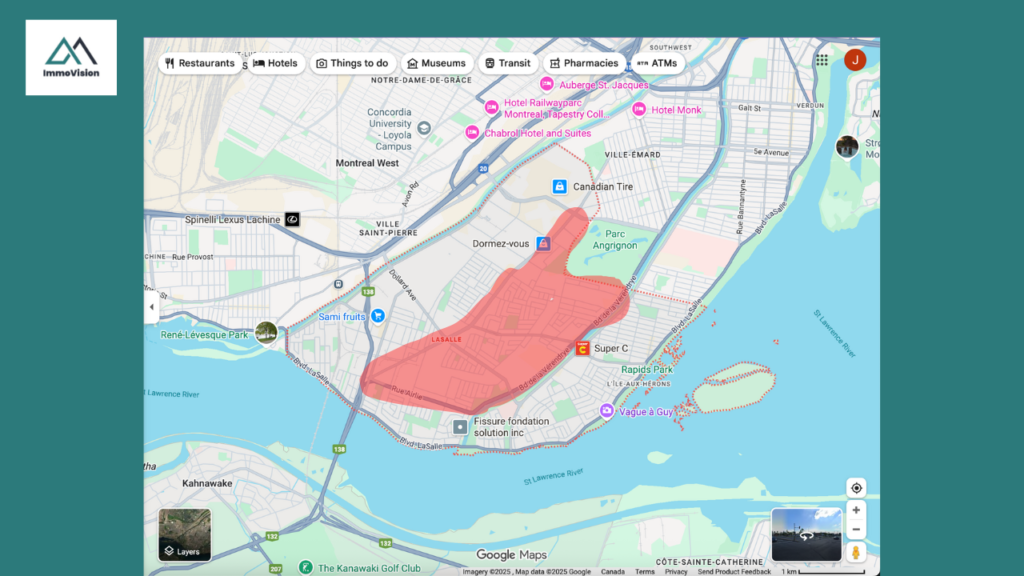Choose the Transit category chip
Image resolution: width=1024 pixels, height=576 pixels.
[507, 63]
